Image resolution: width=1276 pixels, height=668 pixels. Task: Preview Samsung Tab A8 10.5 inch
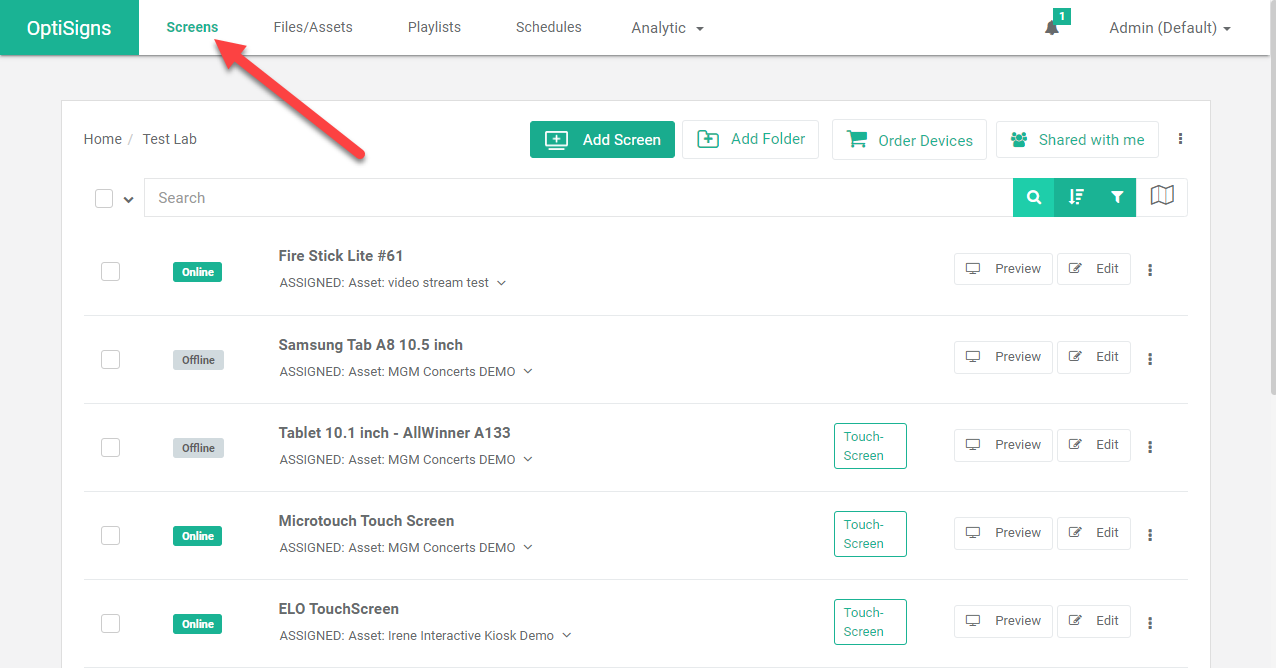click(1003, 357)
